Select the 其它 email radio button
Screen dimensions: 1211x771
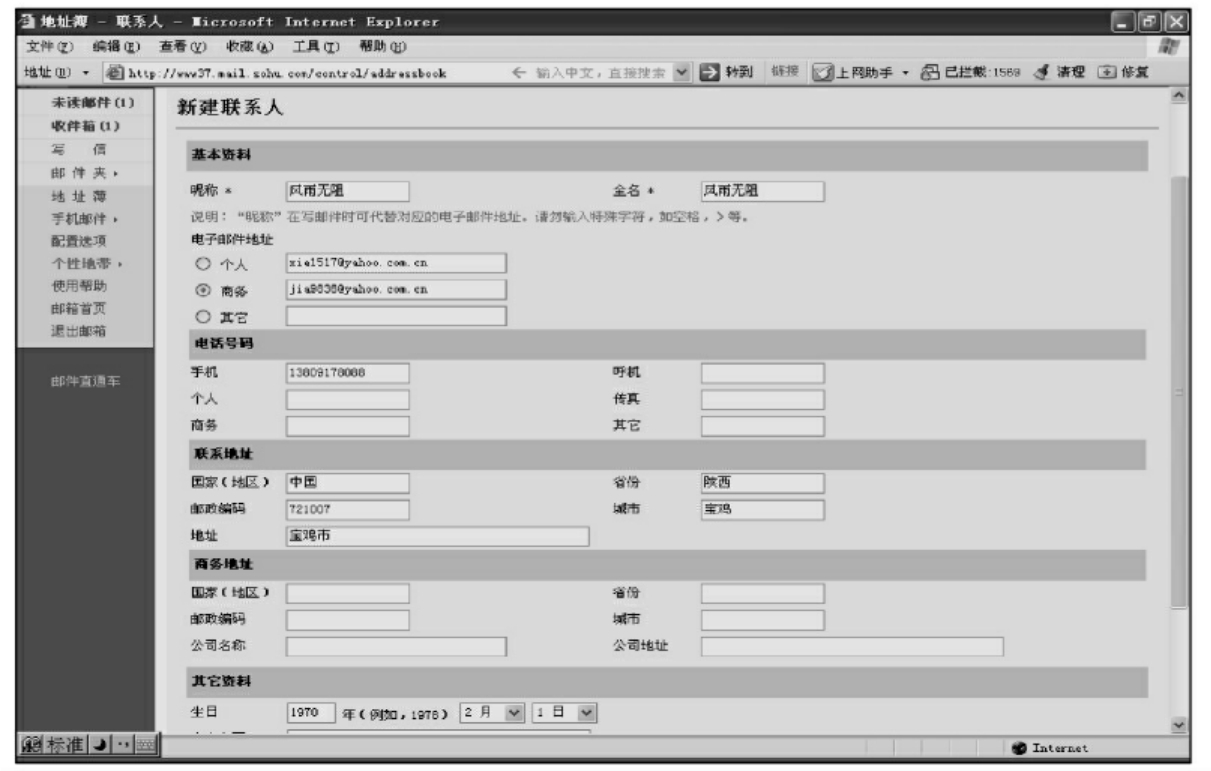point(201,316)
